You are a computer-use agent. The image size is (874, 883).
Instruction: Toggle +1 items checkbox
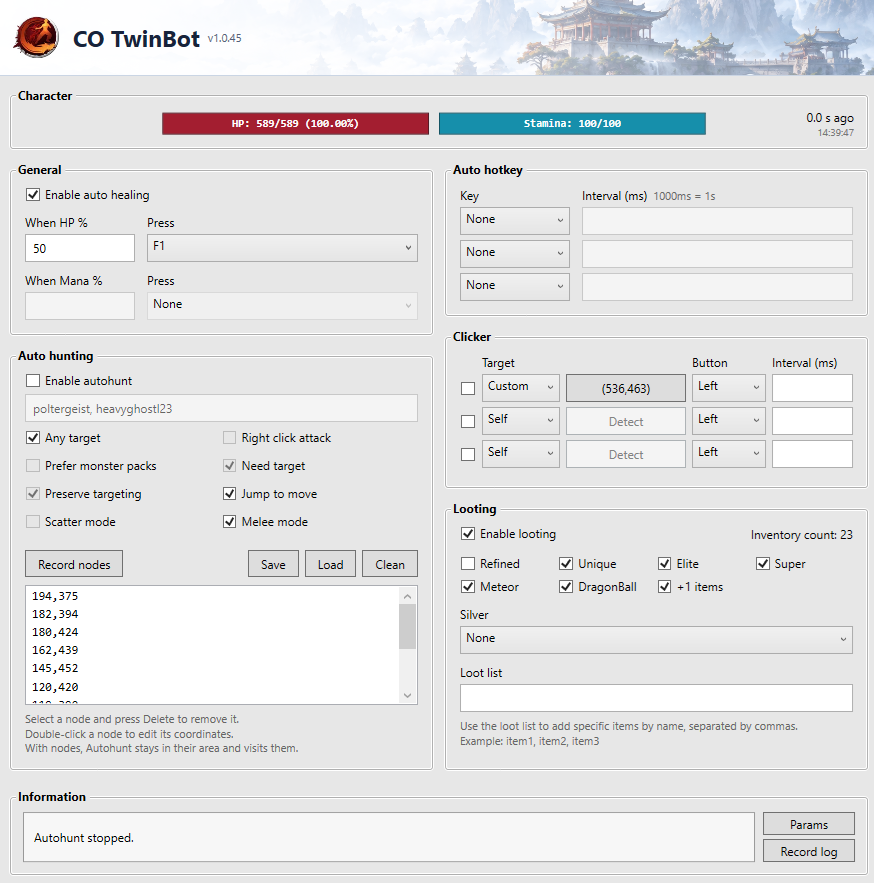[x=665, y=587]
